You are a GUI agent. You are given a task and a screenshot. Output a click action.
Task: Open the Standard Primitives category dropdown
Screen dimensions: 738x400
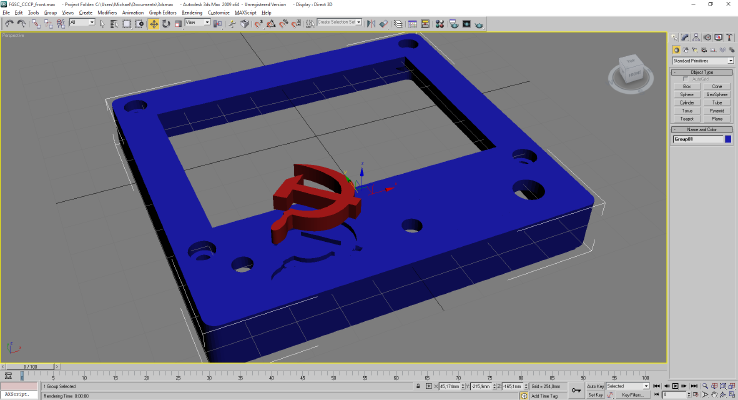[703, 61]
